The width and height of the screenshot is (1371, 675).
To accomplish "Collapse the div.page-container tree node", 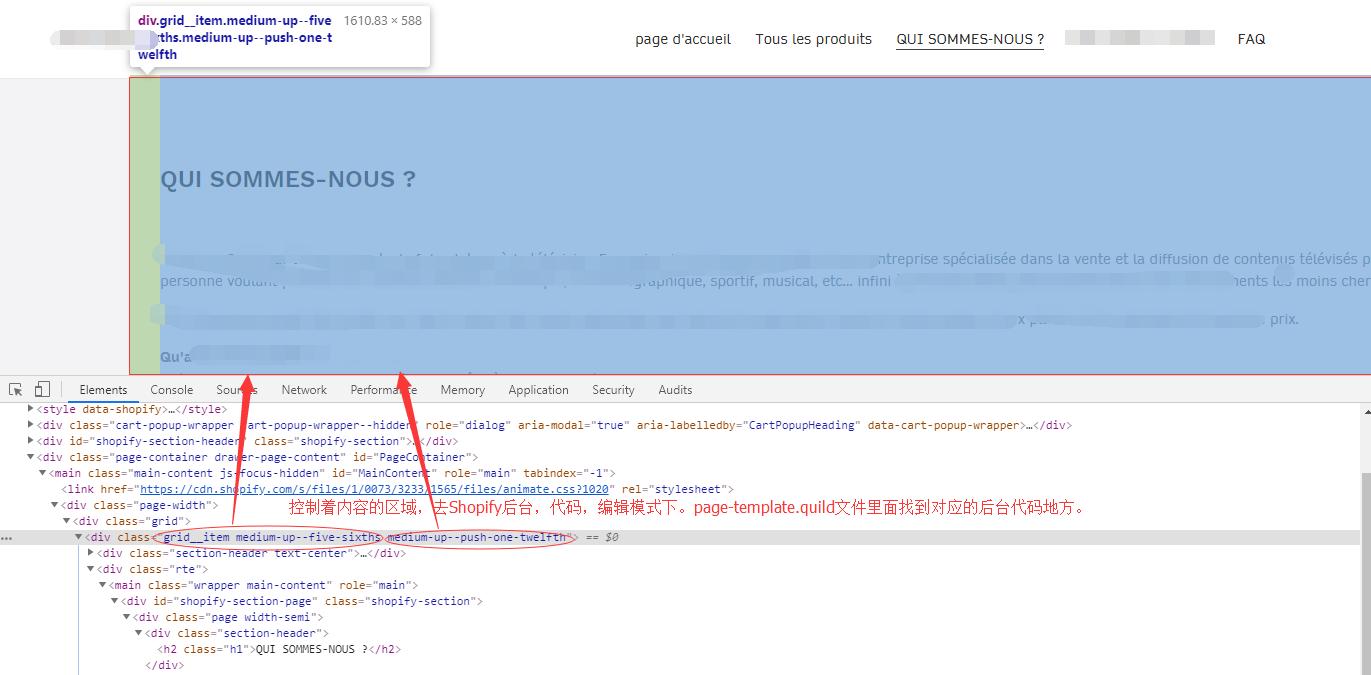I will (30, 457).
